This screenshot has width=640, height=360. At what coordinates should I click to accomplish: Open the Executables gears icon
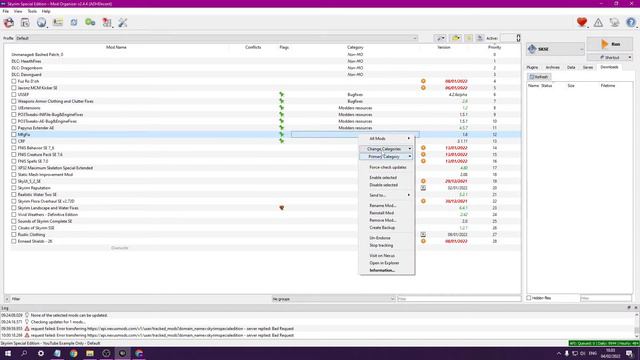(x=90, y=23)
